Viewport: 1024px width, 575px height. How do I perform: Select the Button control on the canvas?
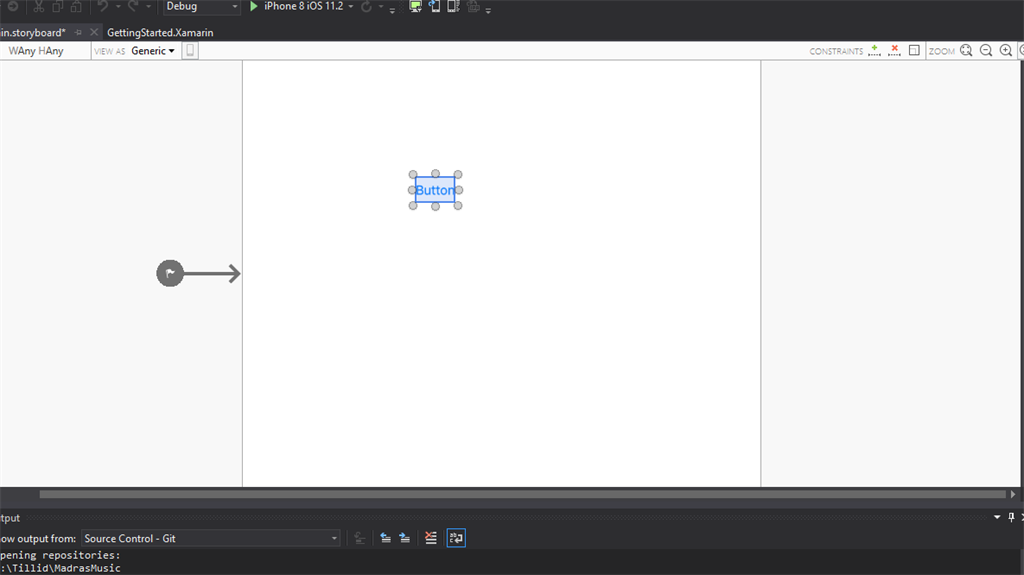(435, 190)
